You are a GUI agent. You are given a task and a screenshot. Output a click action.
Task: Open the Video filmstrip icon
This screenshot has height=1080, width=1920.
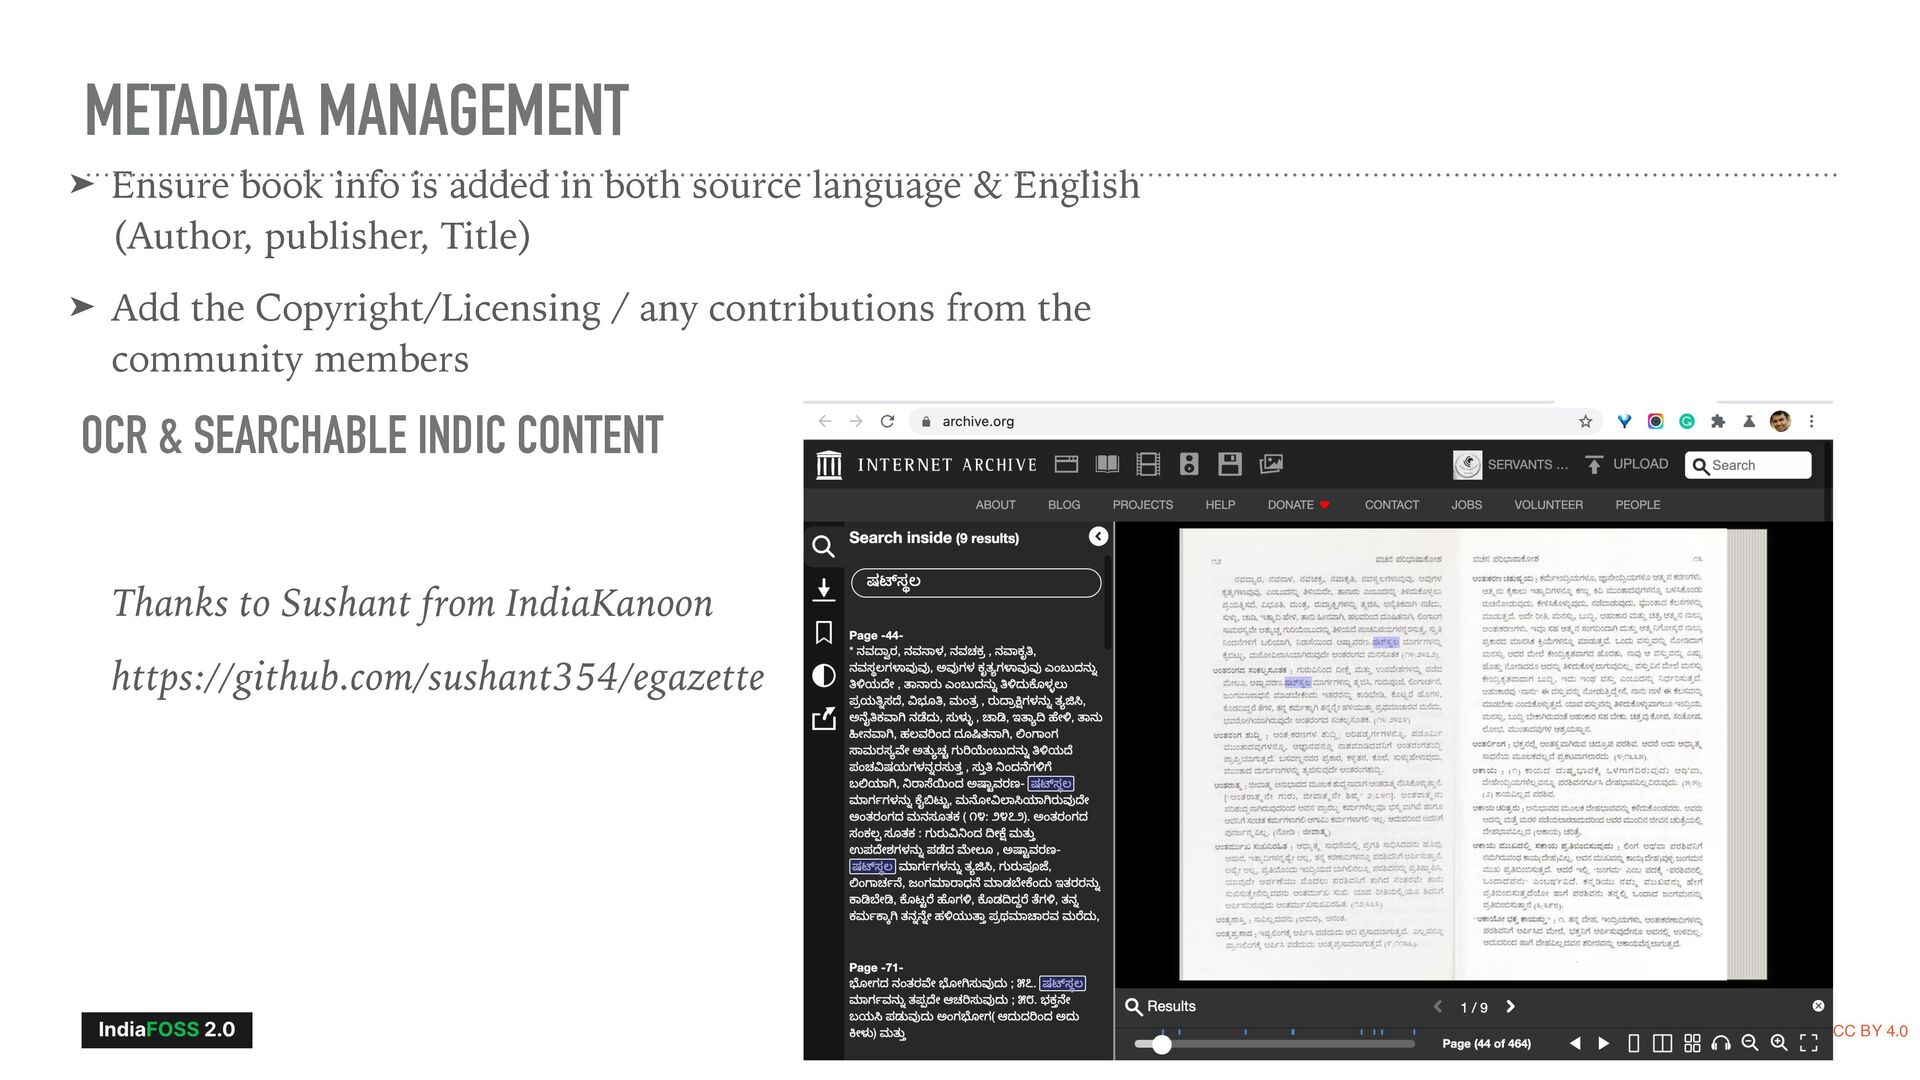click(x=1148, y=464)
